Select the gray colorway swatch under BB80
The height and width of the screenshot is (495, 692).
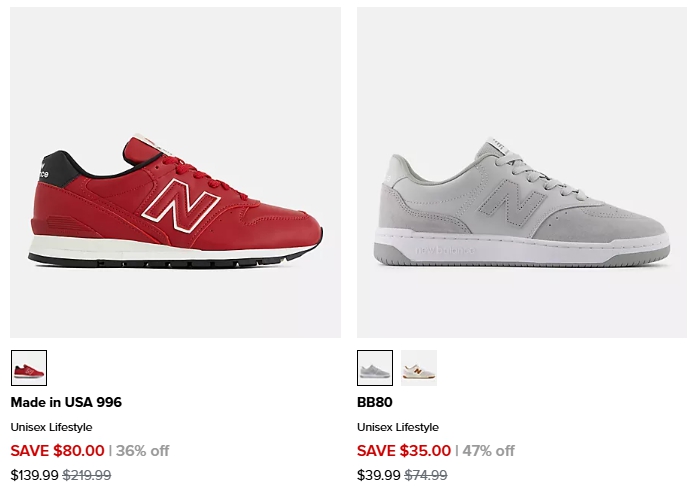tap(375, 368)
